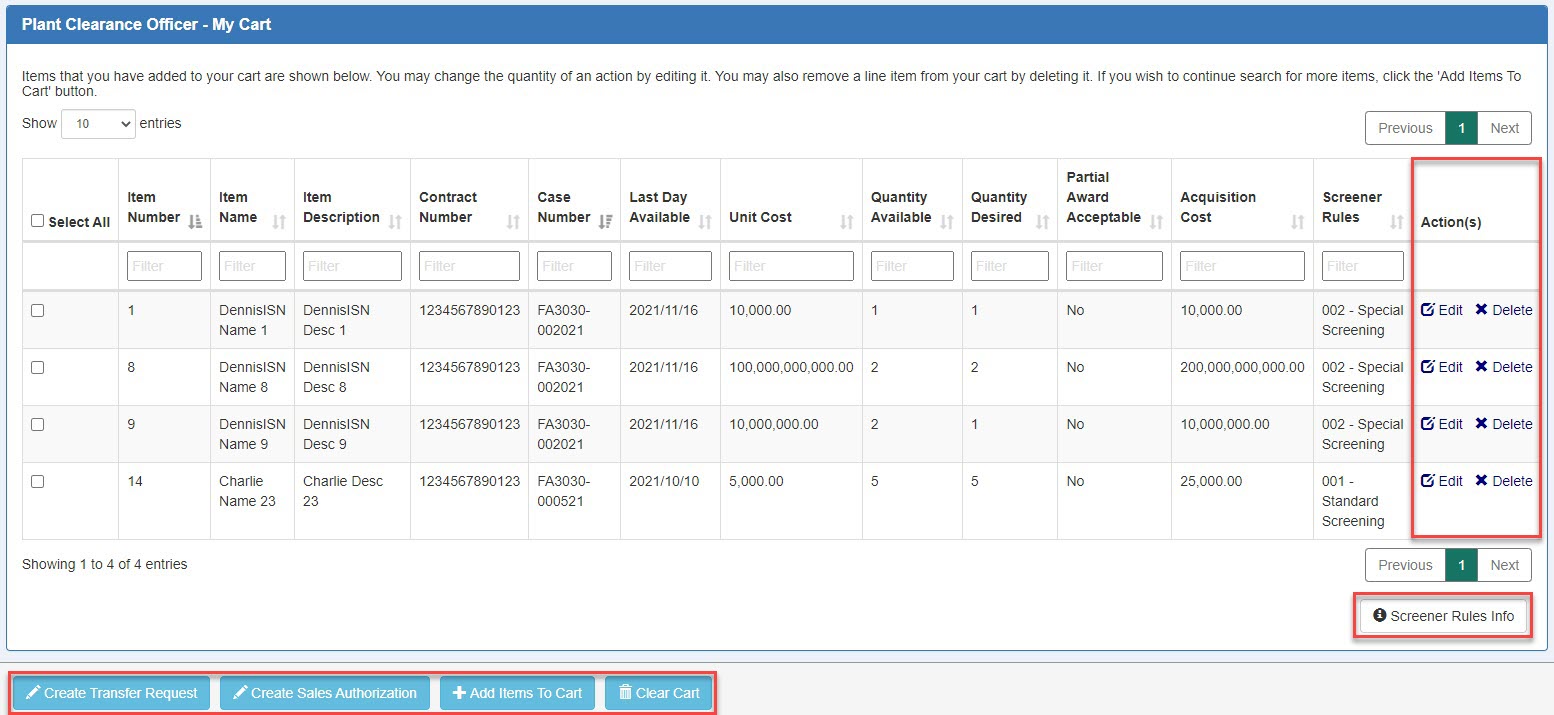This screenshot has width=1554, height=715.
Task: Click the Item Name filter field
Action: pos(252,266)
